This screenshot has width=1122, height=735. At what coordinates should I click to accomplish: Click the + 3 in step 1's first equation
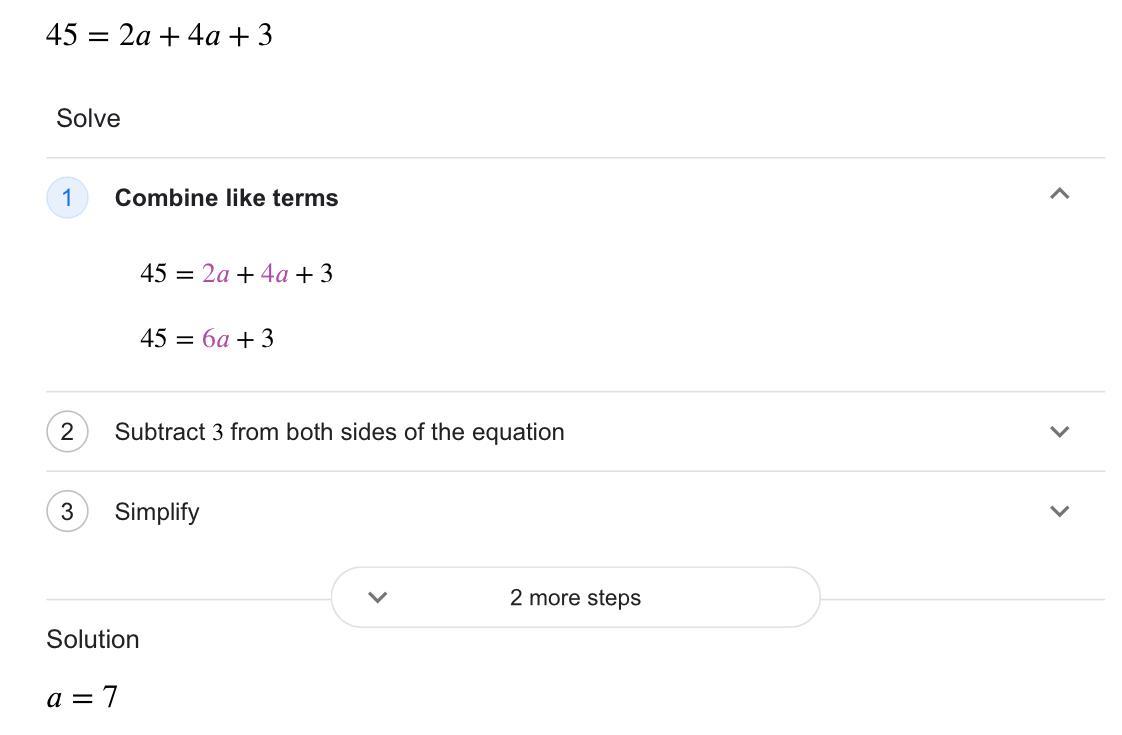point(314,274)
